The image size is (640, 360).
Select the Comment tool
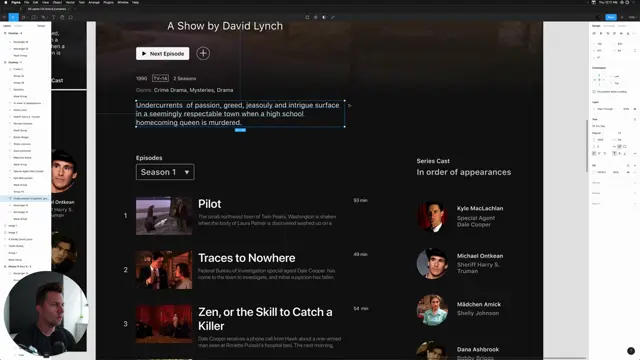point(71,18)
